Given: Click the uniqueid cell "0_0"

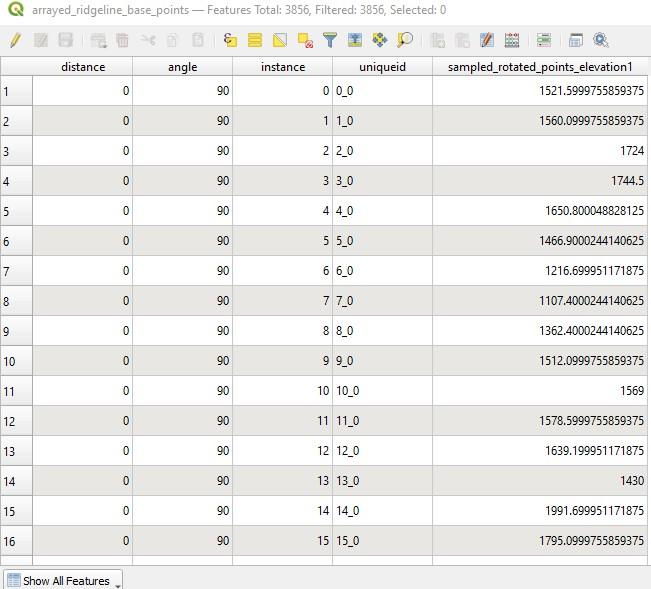Looking at the screenshot, I should click(x=382, y=91).
